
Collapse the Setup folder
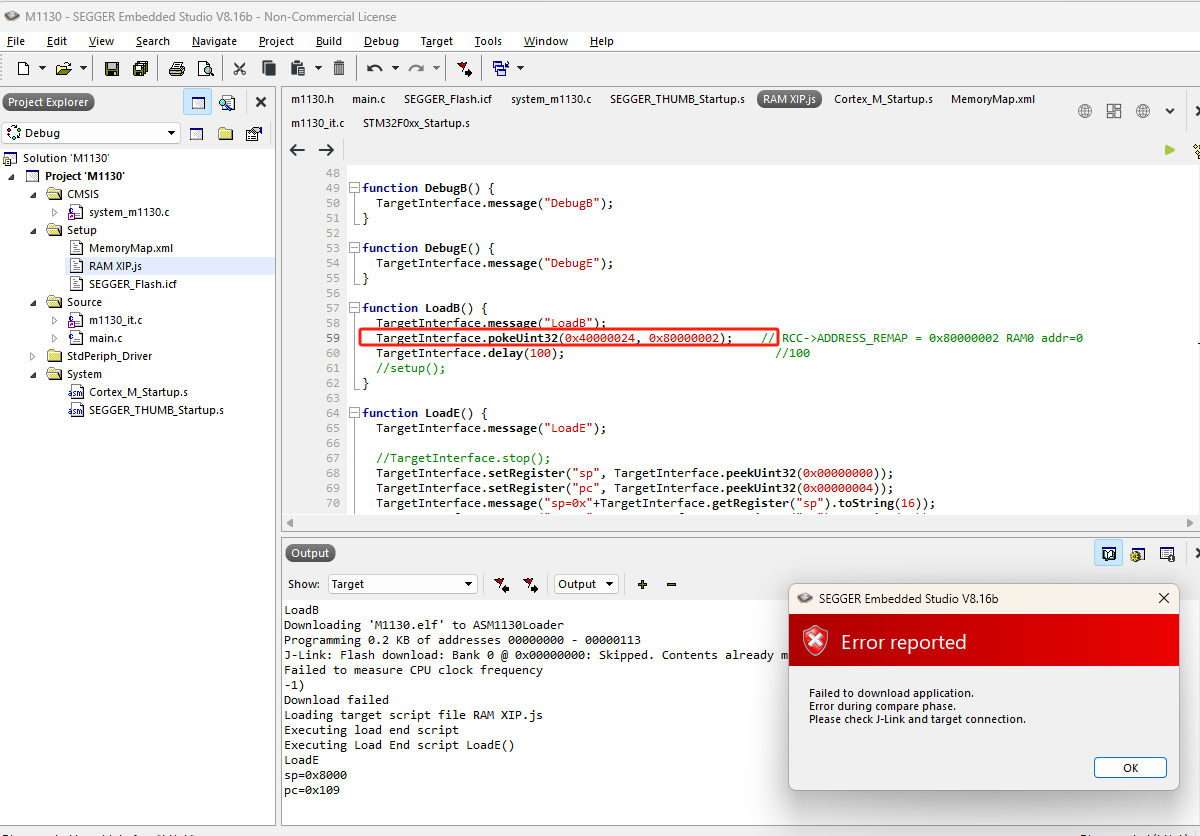[34, 230]
